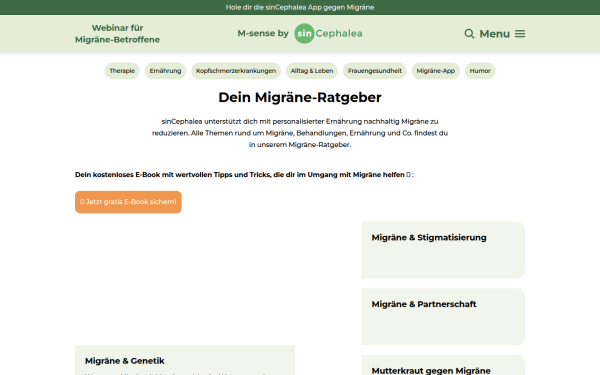Select the Ernährung category tag
600x375 pixels.
[x=165, y=71]
